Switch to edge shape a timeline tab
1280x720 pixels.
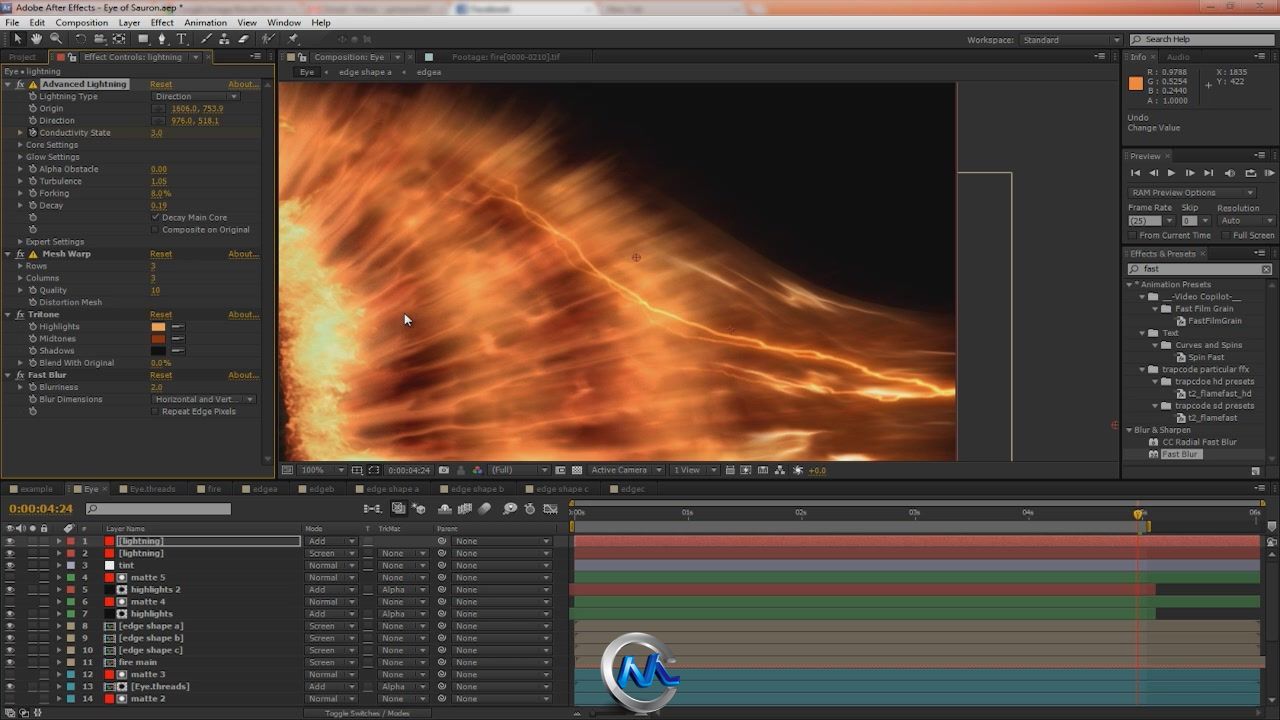coord(392,489)
